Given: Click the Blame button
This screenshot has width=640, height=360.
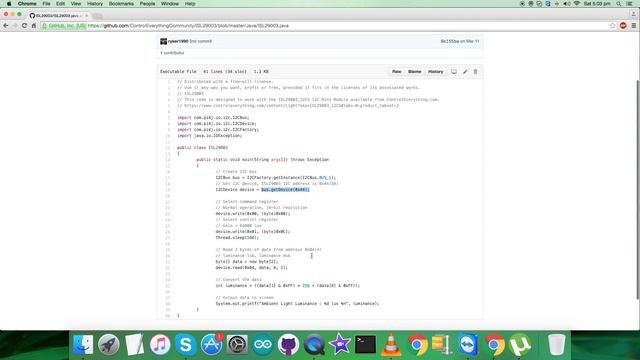Looking at the screenshot, I should pos(414,71).
